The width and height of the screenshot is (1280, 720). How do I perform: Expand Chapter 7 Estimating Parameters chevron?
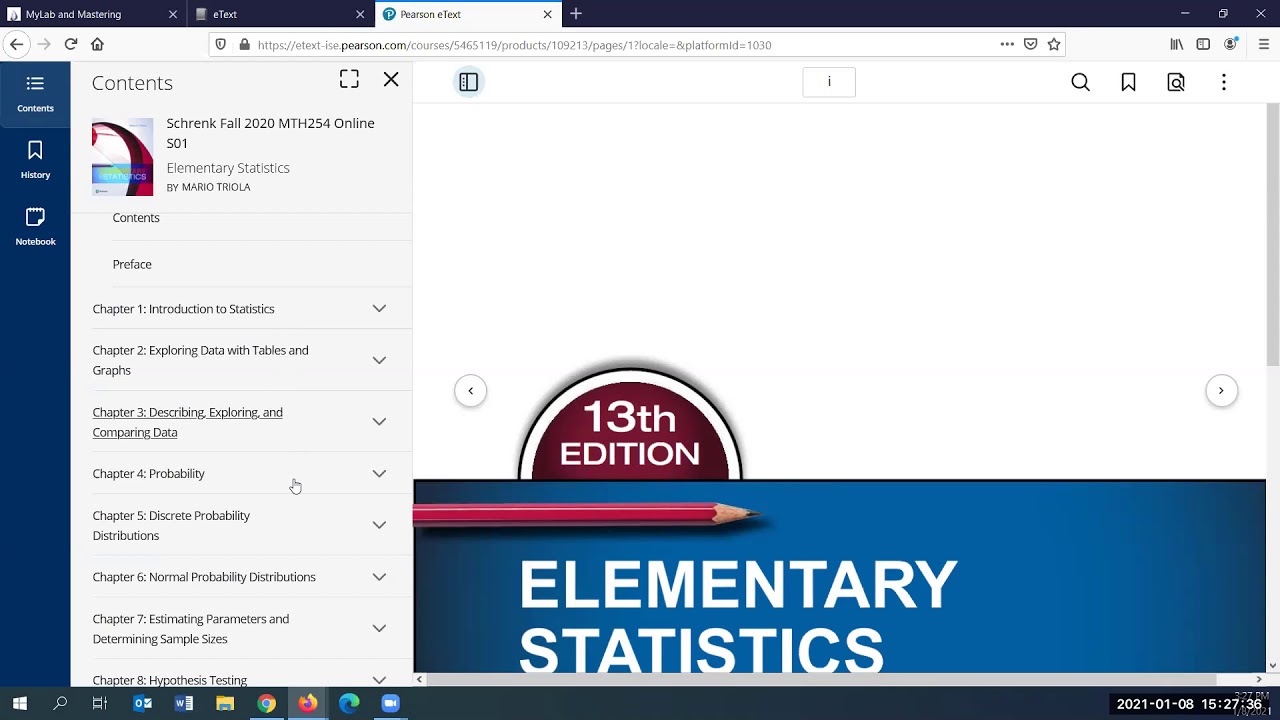[x=379, y=628]
